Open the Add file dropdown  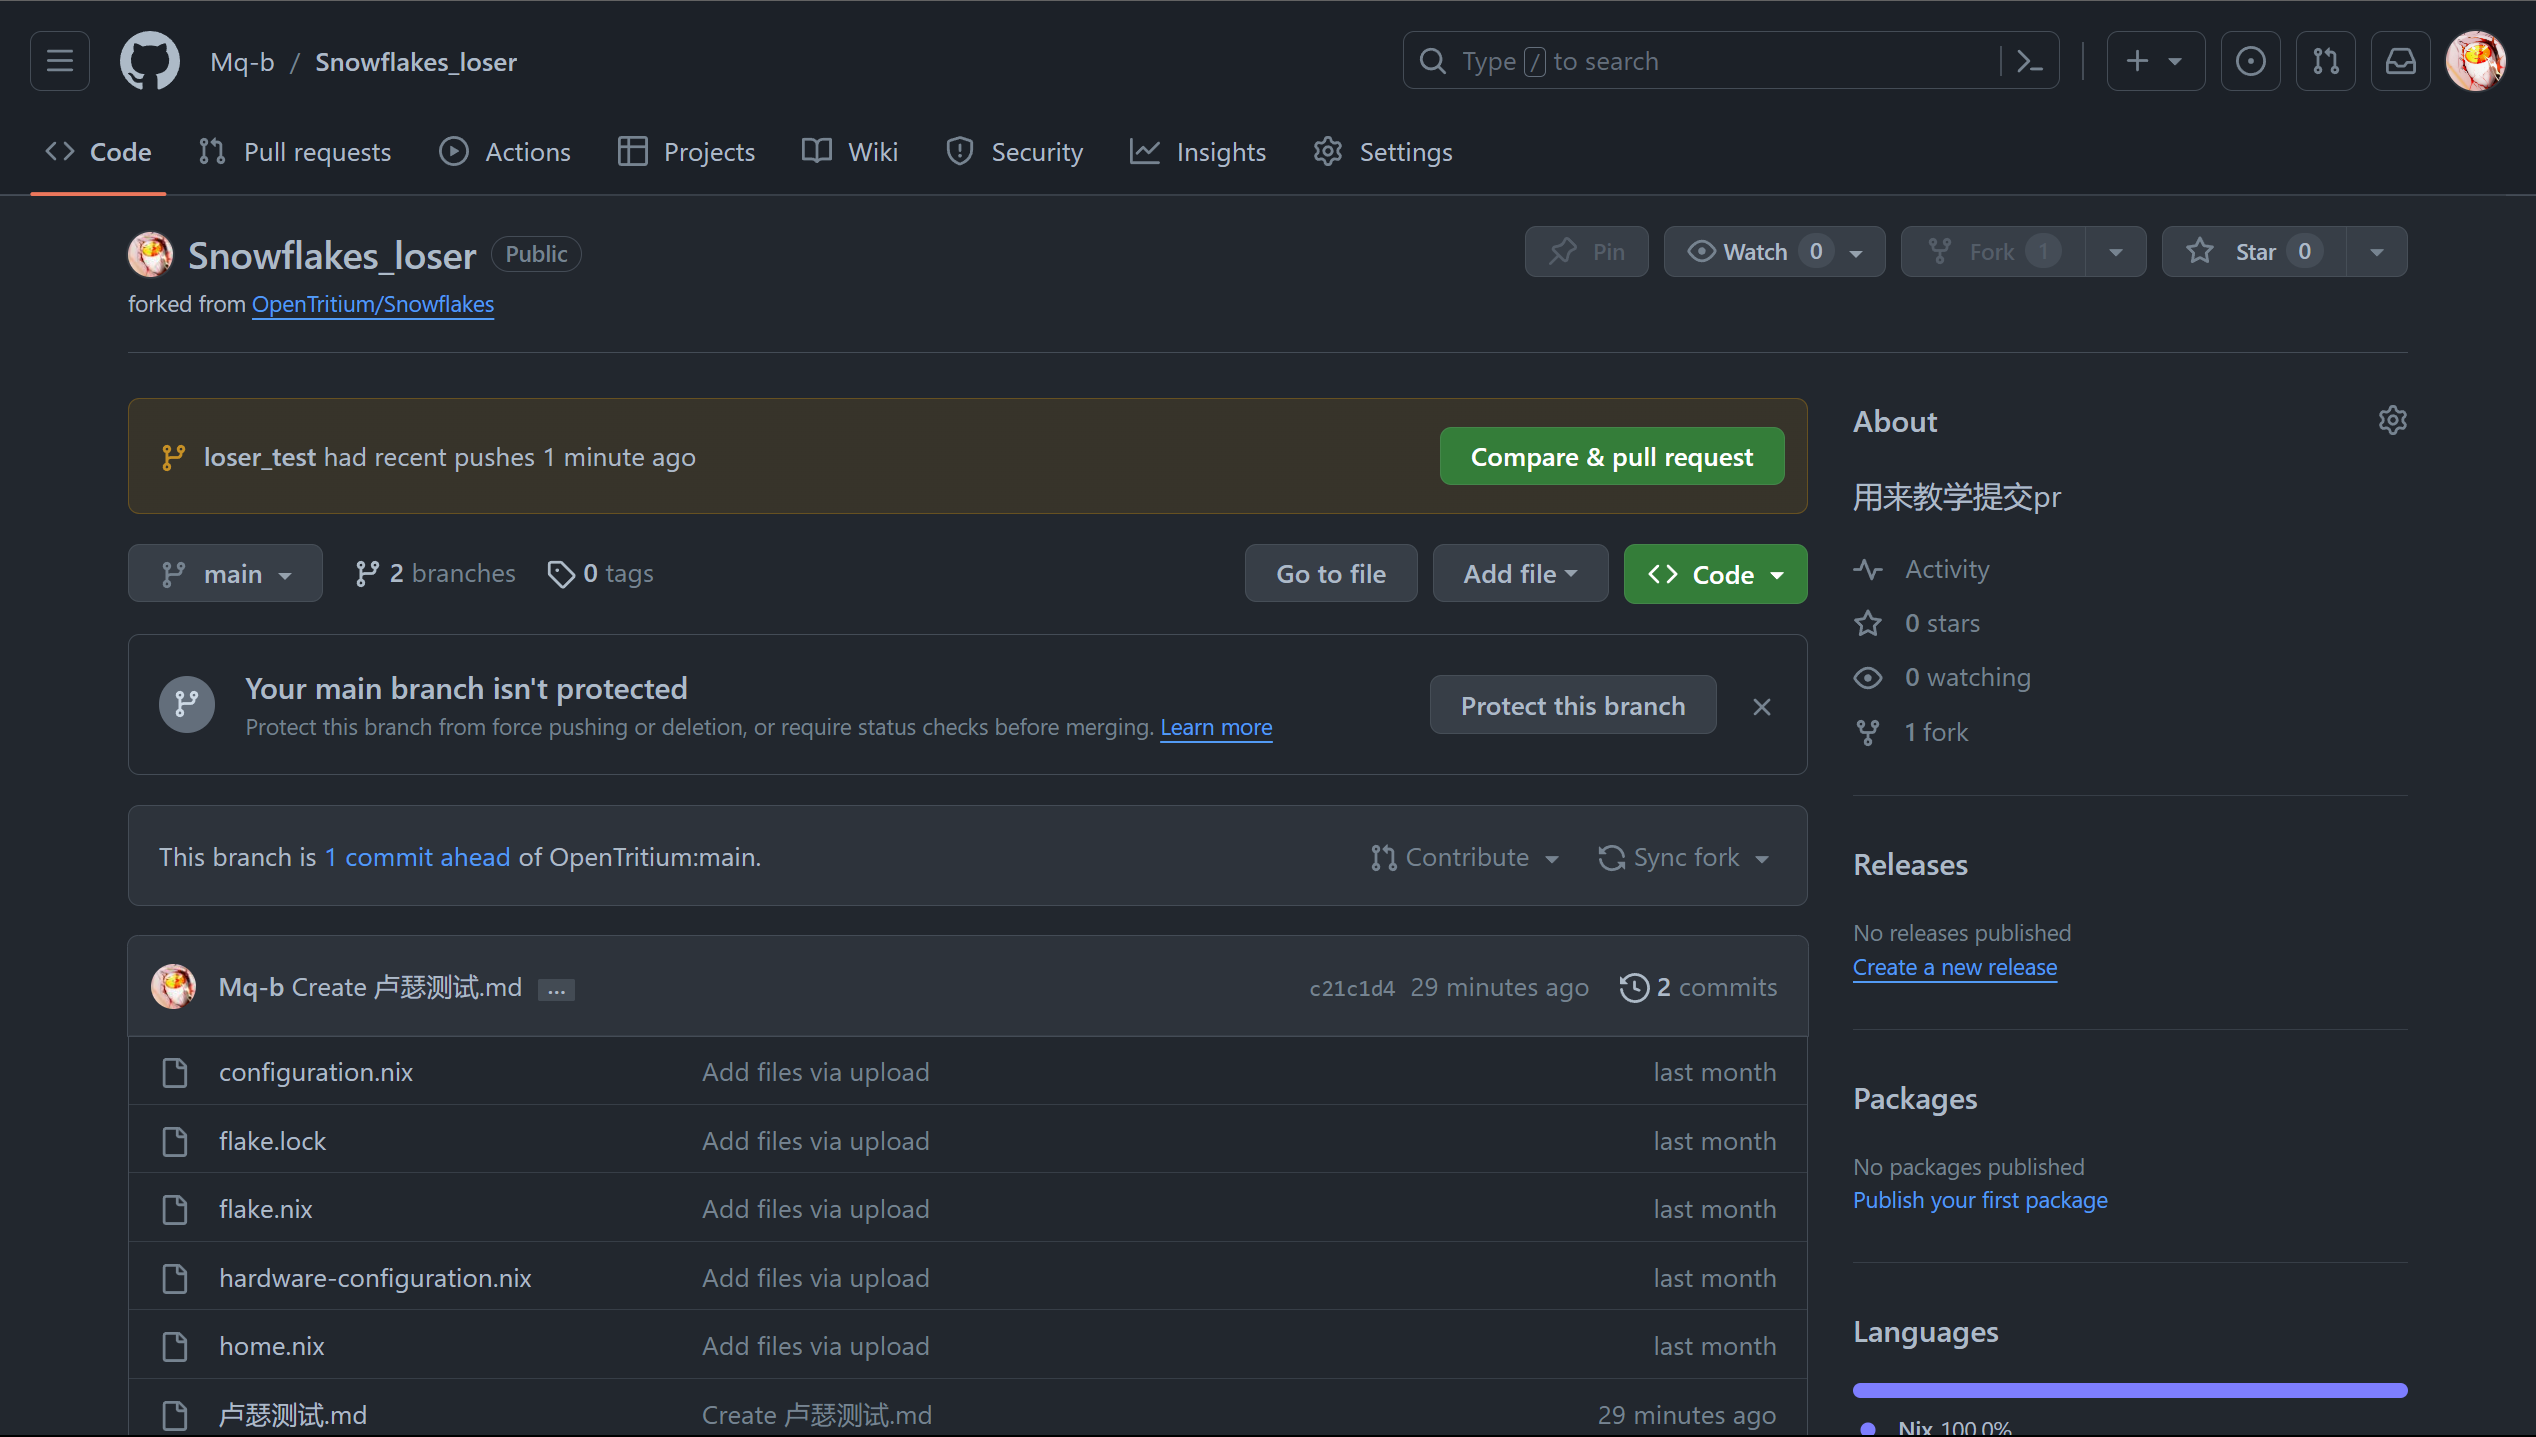click(1520, 573)
